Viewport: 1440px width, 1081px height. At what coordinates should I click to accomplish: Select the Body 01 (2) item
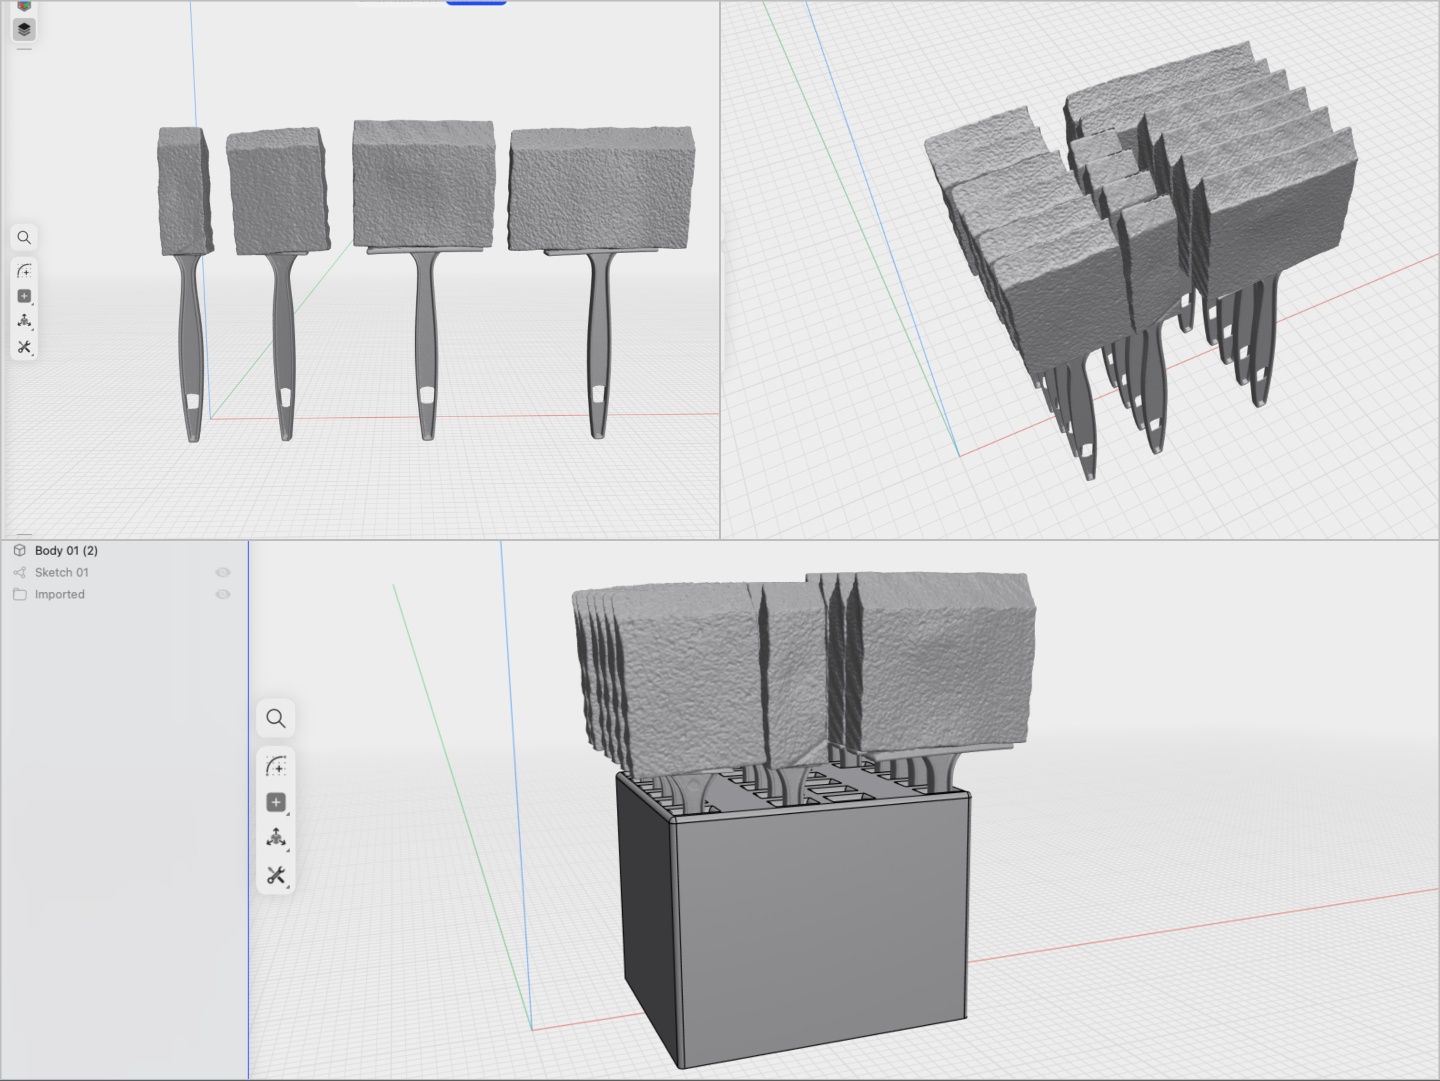pyautogui.click(x=66, y=550)
